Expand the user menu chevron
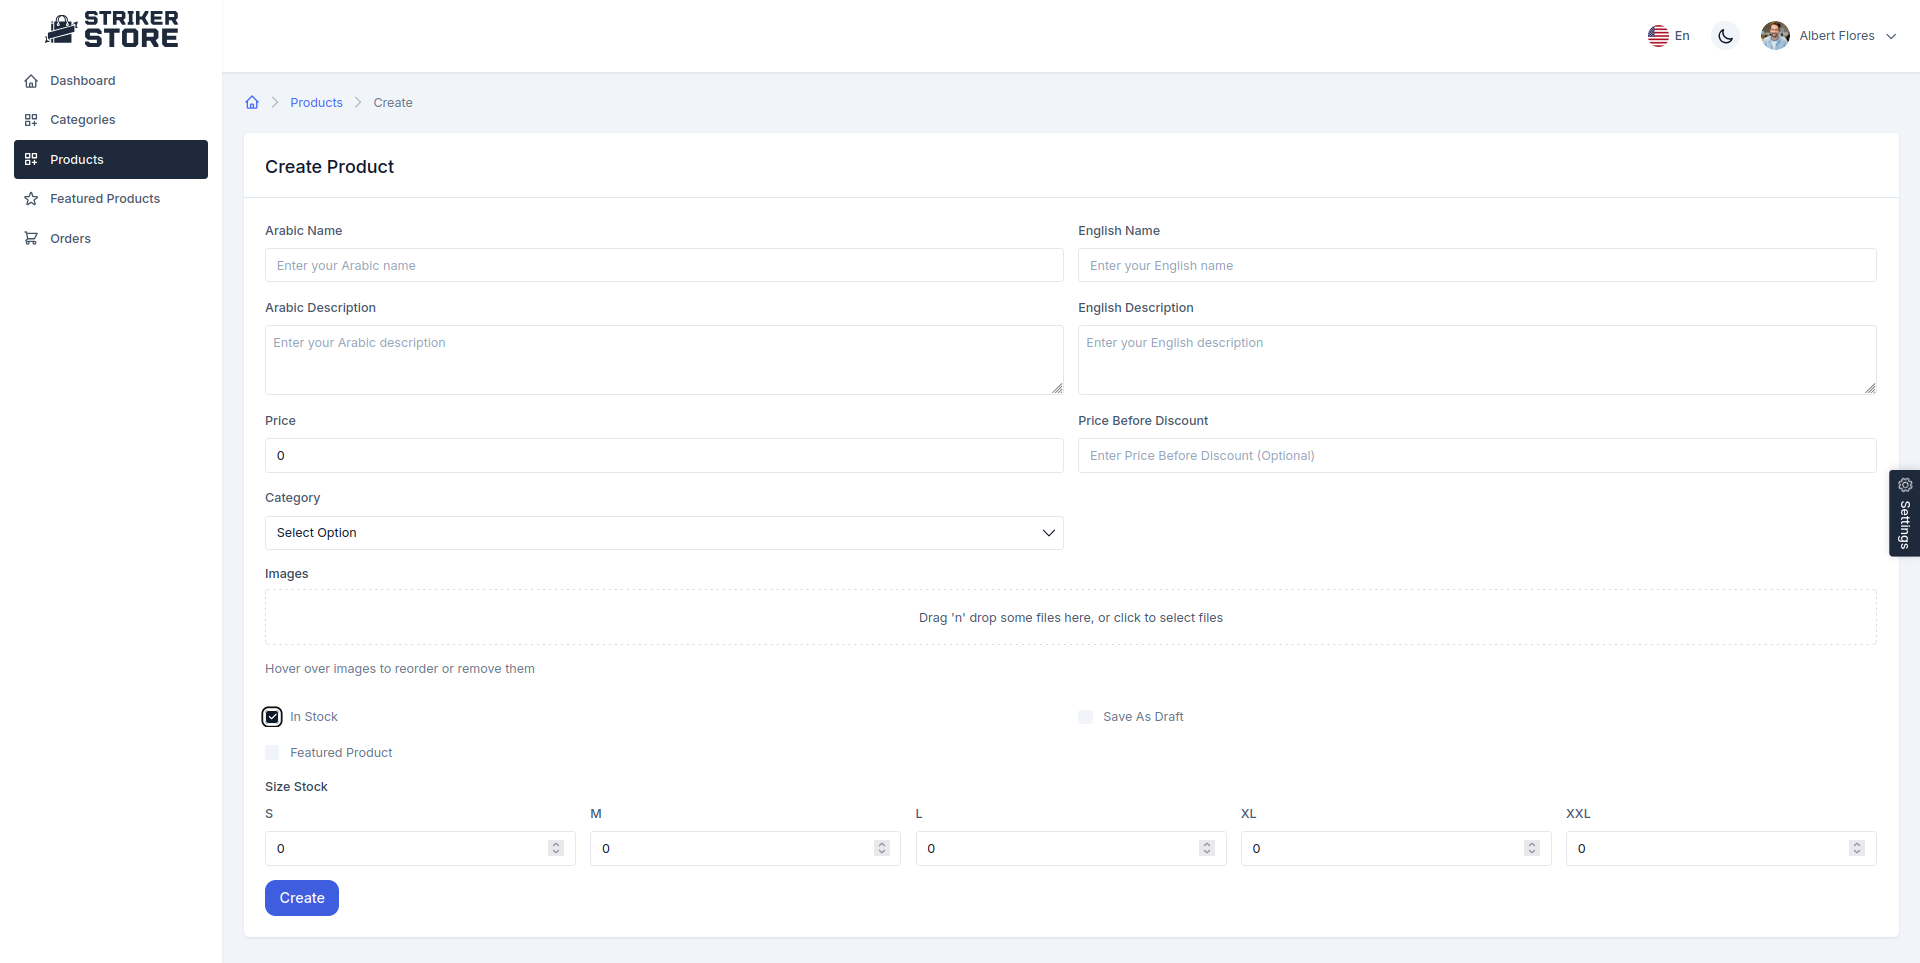The height and width of the screenshot is (963, 1920). tap(1891, 36)
